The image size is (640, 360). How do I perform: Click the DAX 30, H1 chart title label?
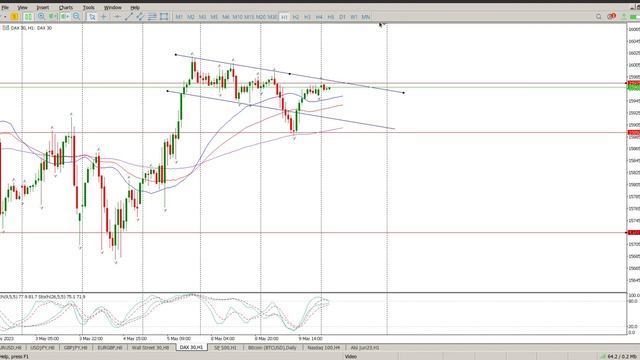[x=31, y=28]
